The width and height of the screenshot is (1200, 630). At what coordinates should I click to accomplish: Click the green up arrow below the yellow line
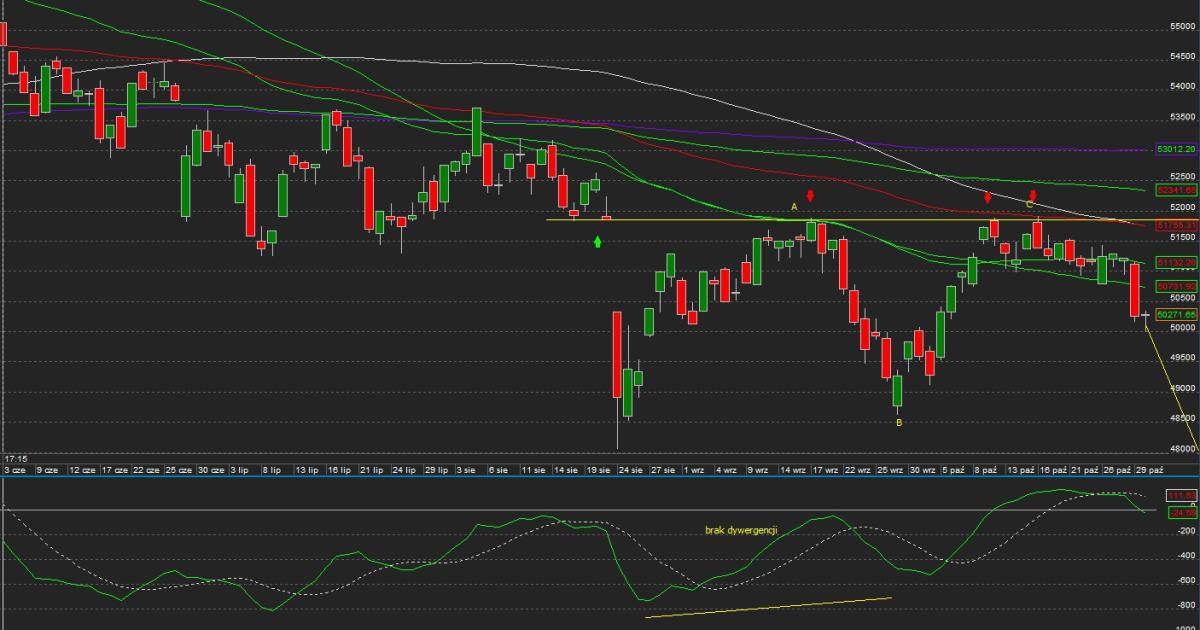pyautogui.click(x=598, y=241)
